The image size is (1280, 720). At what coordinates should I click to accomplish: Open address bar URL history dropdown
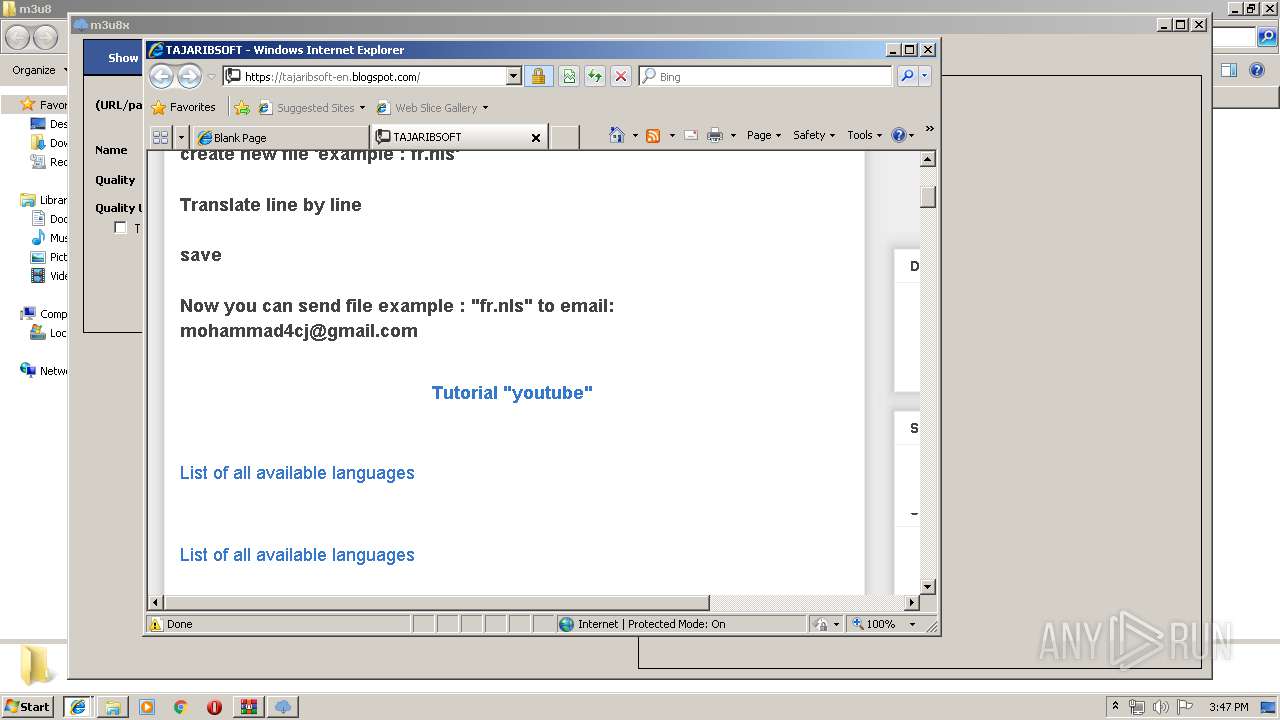[x=514, y=76]
